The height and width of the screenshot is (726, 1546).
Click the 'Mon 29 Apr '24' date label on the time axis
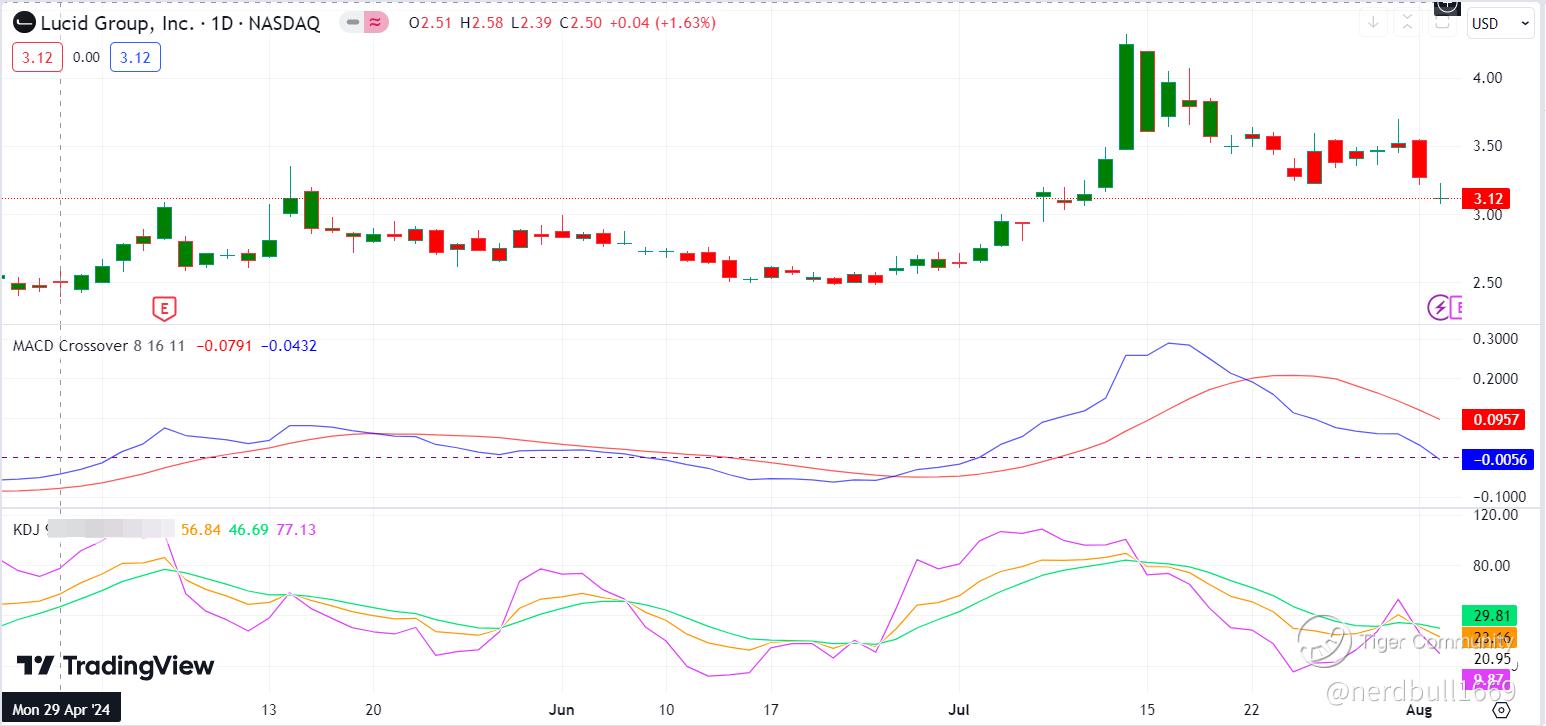61,710
